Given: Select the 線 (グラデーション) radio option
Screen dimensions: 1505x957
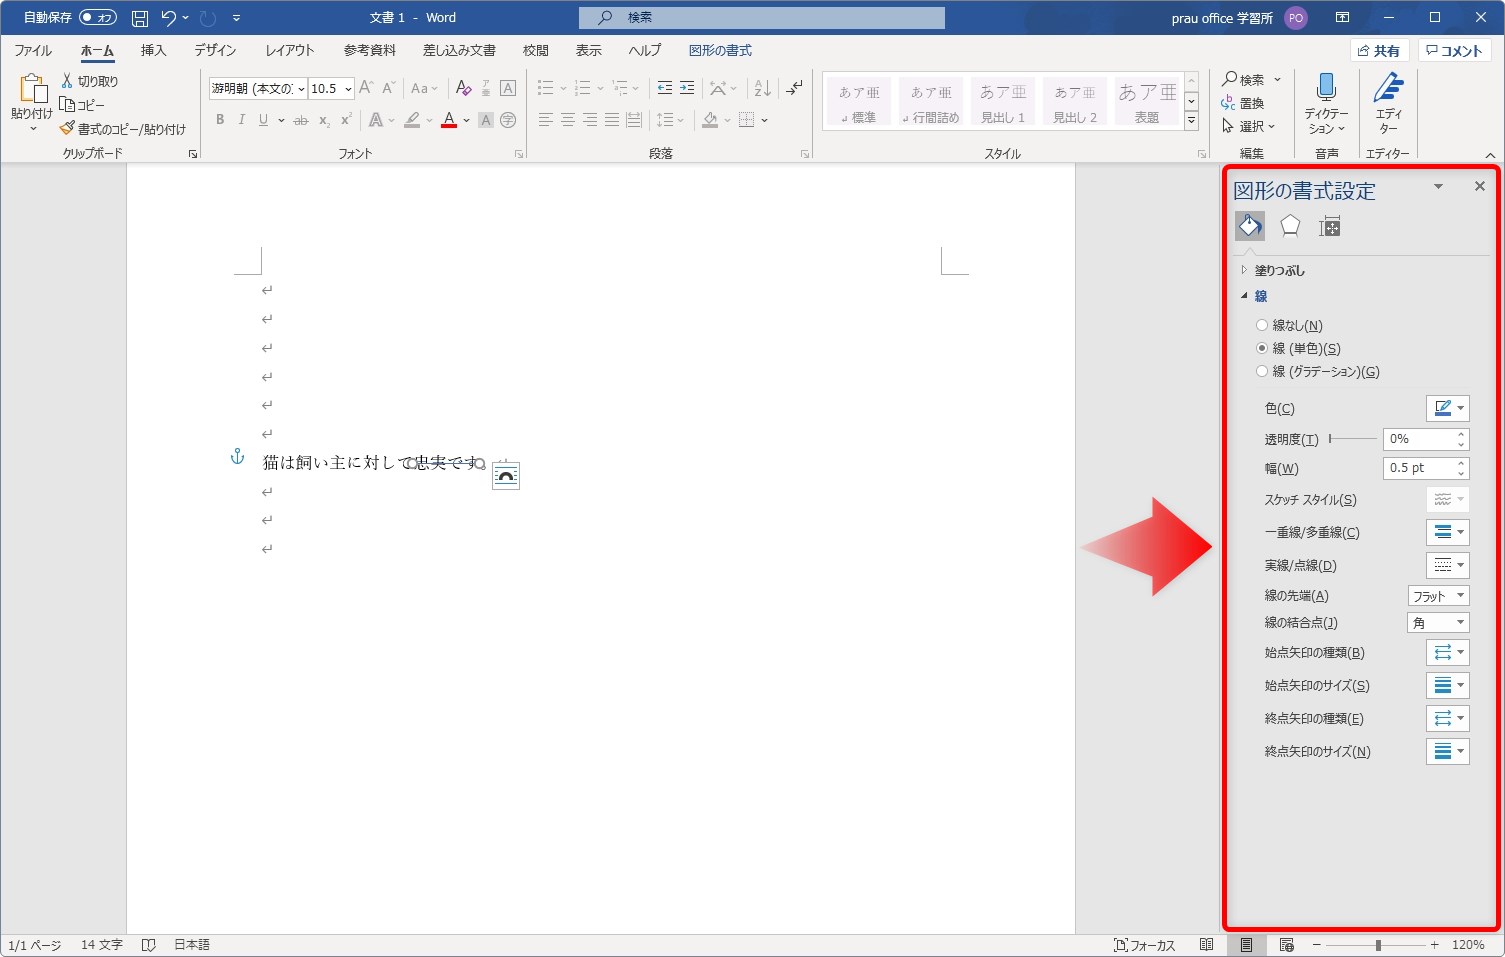Looking at the screenshot, I should (x=1262, y=371).
